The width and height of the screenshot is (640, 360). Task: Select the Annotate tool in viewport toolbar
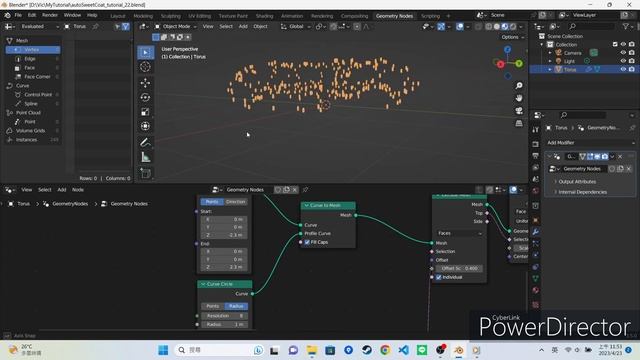pyautogui.click(x=145, y=142)
